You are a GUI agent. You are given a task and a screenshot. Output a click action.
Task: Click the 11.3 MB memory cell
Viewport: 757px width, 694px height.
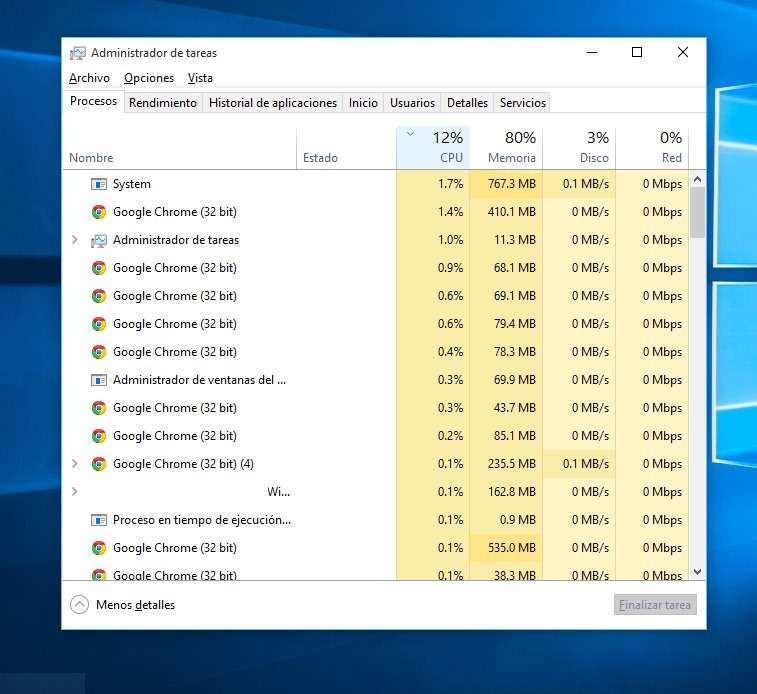pos(506,240)
